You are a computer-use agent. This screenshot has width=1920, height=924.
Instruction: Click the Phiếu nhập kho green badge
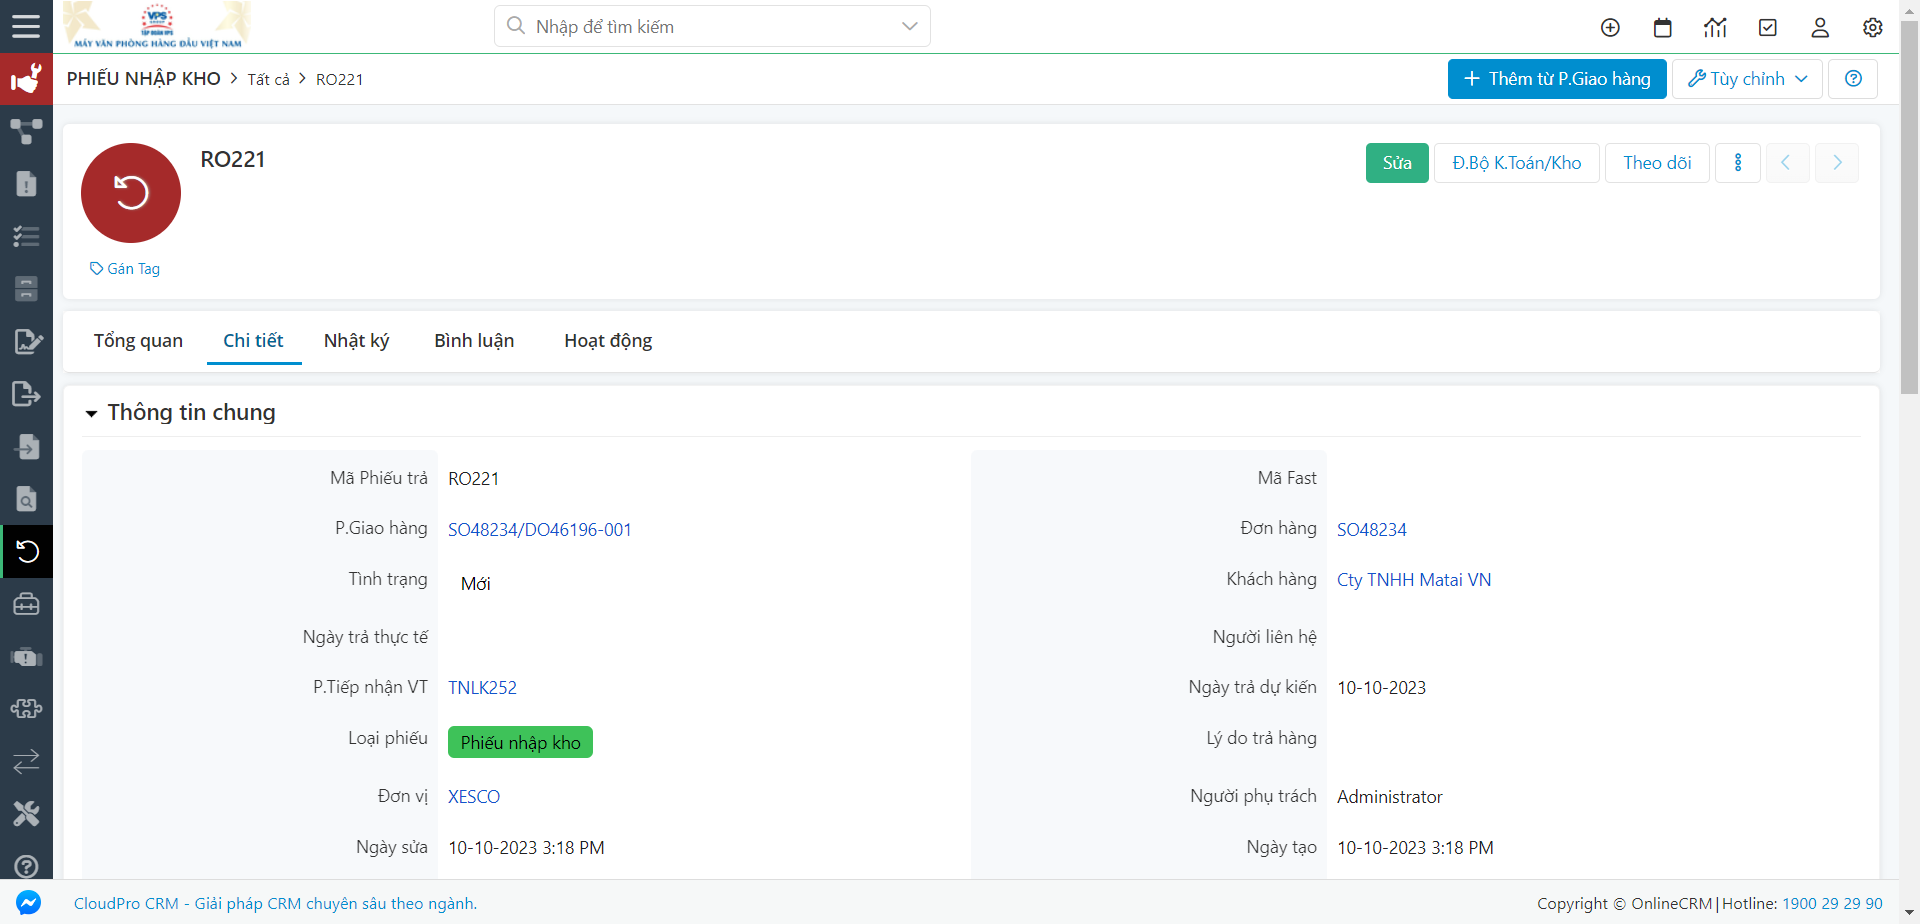(x=520, y=743)
